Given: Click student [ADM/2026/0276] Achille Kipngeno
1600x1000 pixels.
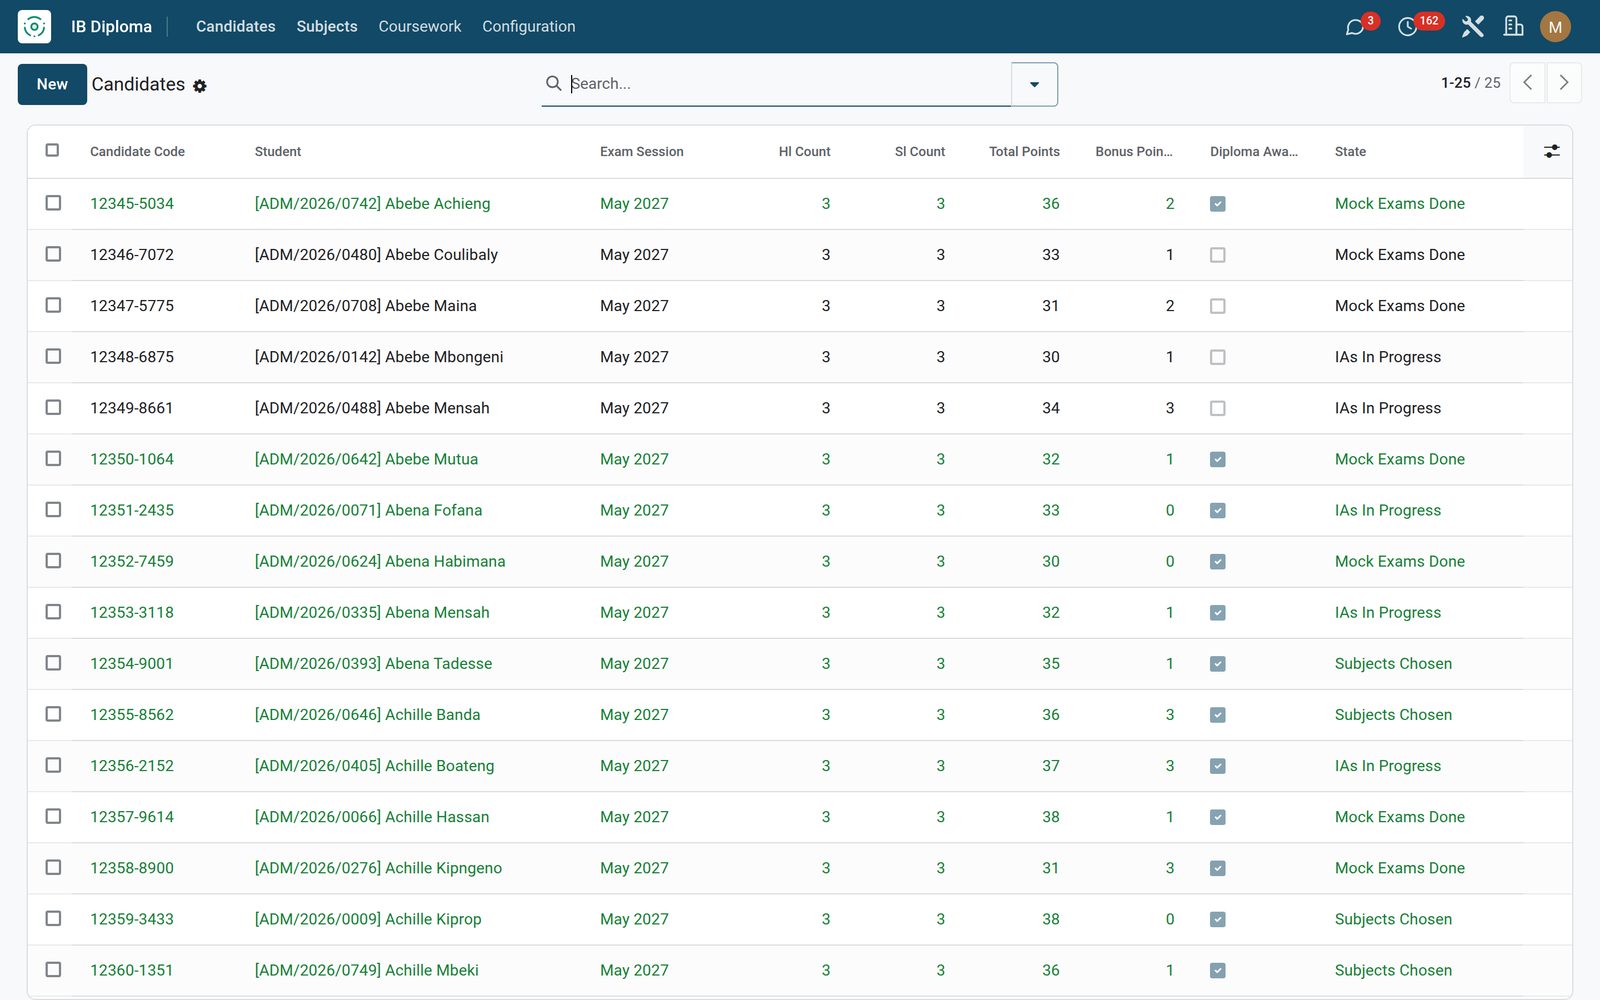Looking at the screenshot, I should 378,868.
